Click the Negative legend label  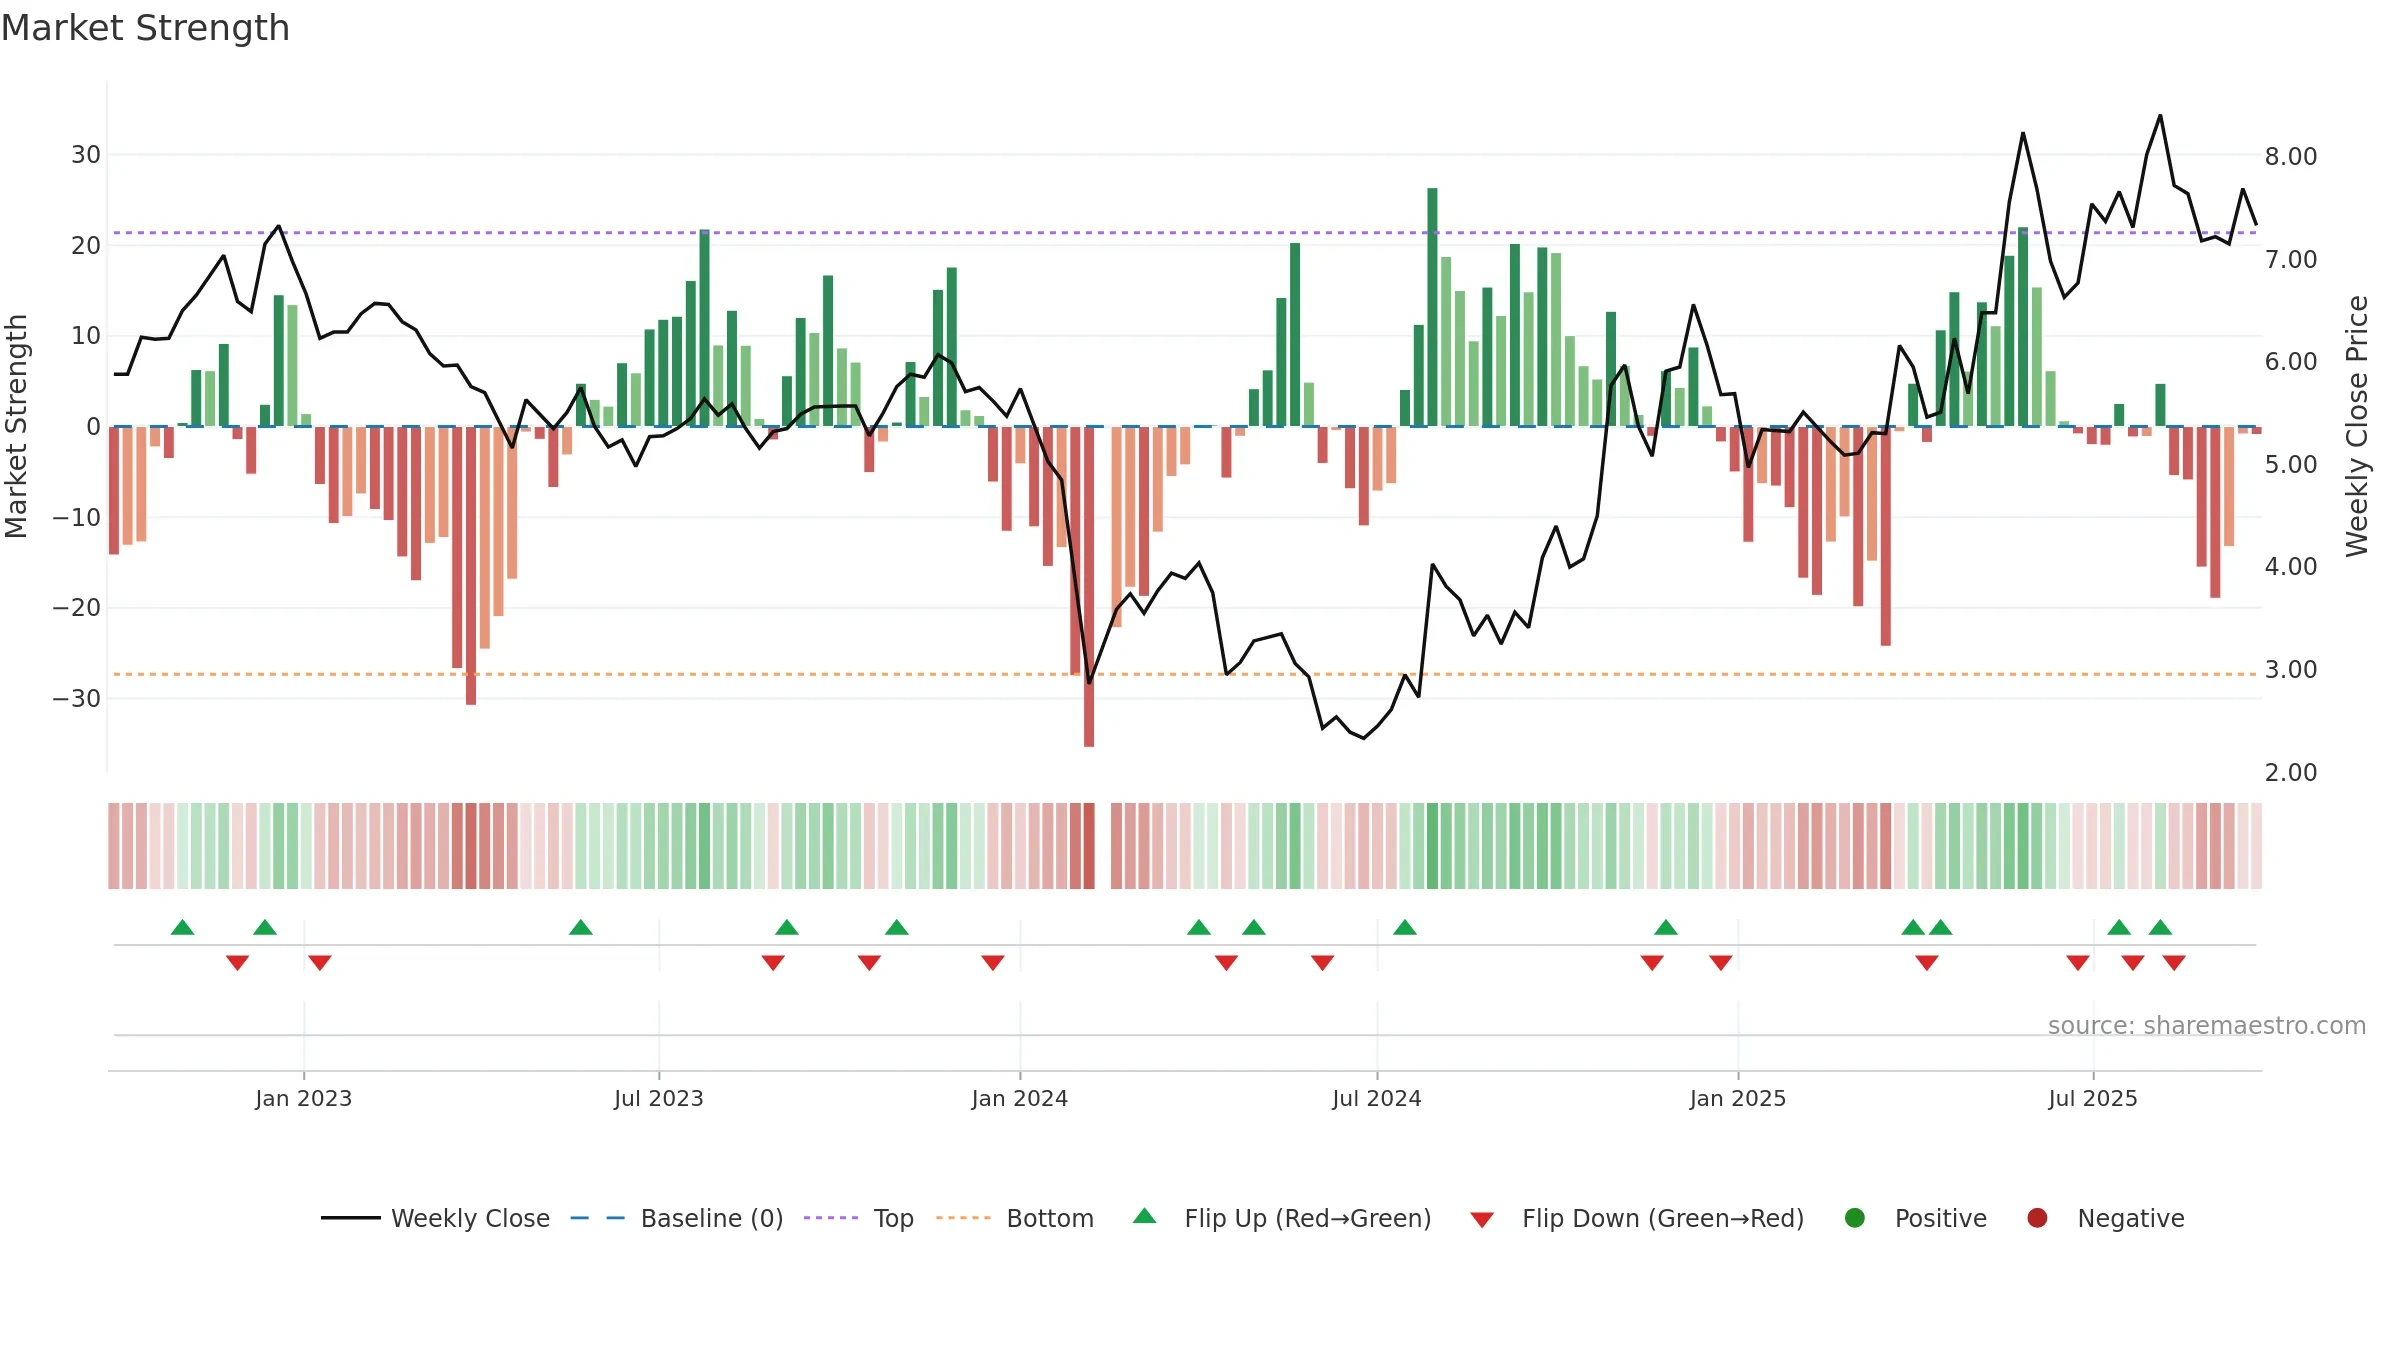click(x=2131, y=1218)
